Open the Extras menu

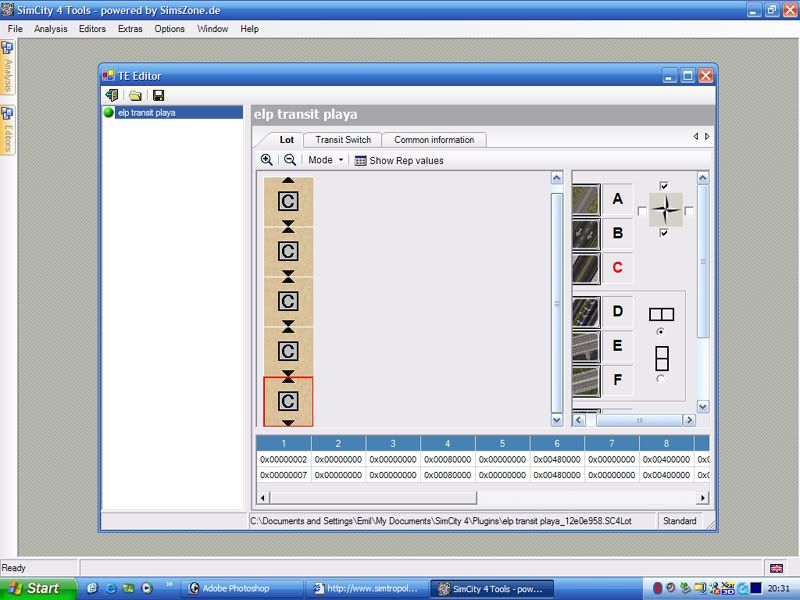pos(130,29)
